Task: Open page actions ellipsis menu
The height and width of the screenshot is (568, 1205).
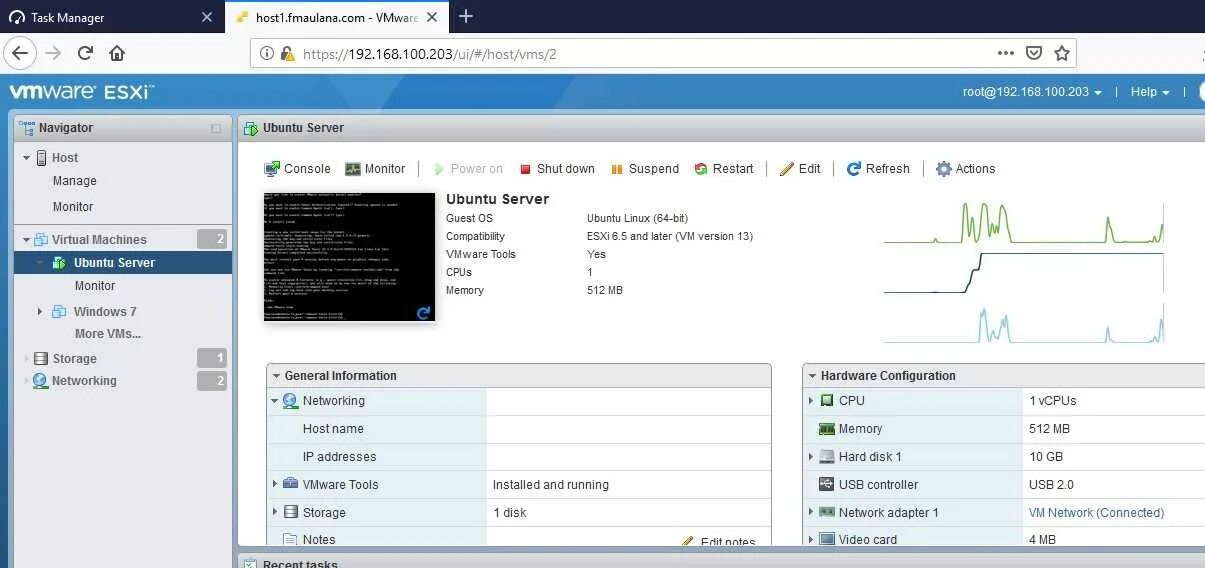Action: 1006,54
